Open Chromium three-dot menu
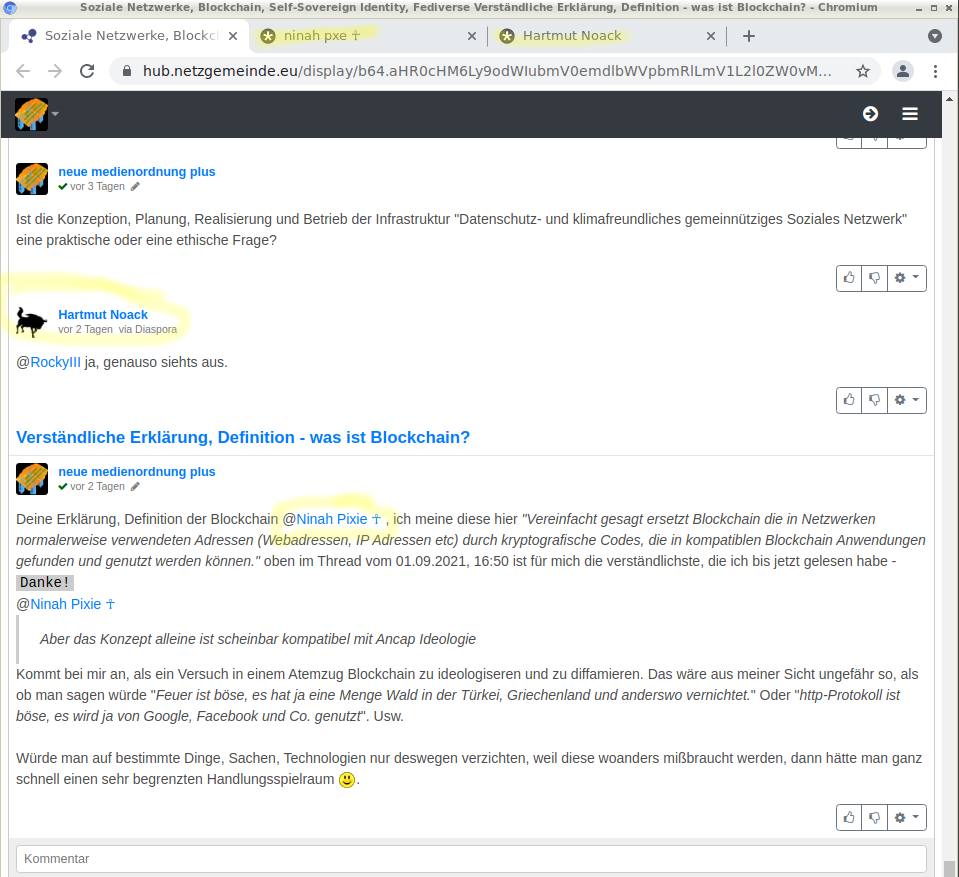959x877 pixels. (935, 71)
